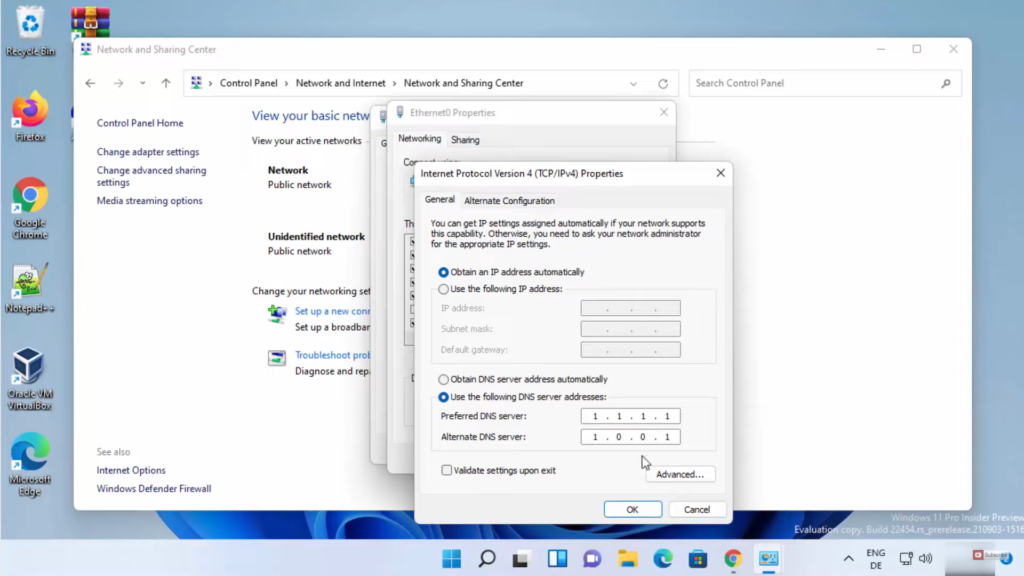Open Recent locations dropdown arrow
Screen dimensions: 1024x576
tap(142, 84)
